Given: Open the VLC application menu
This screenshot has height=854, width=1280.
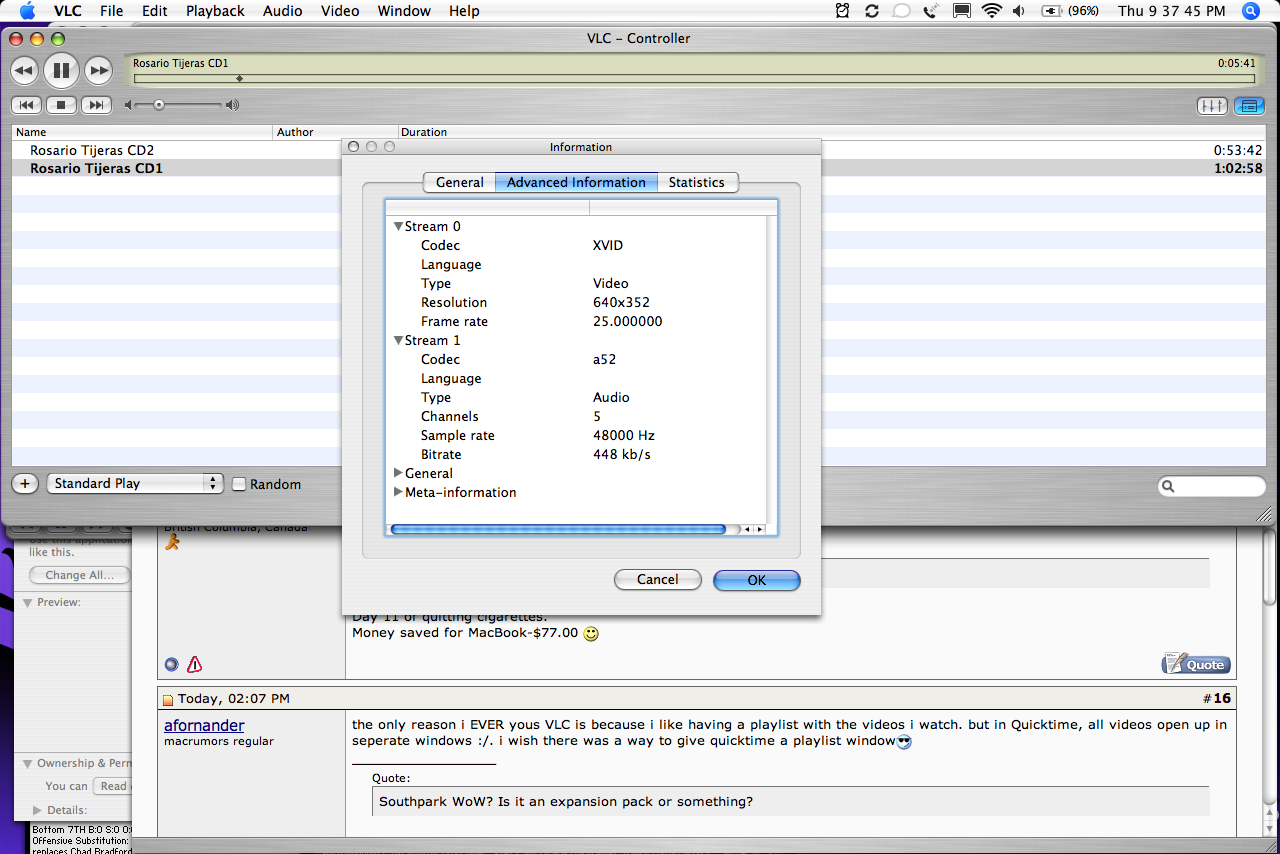Looking at the screenshot, I should (68, 11).
